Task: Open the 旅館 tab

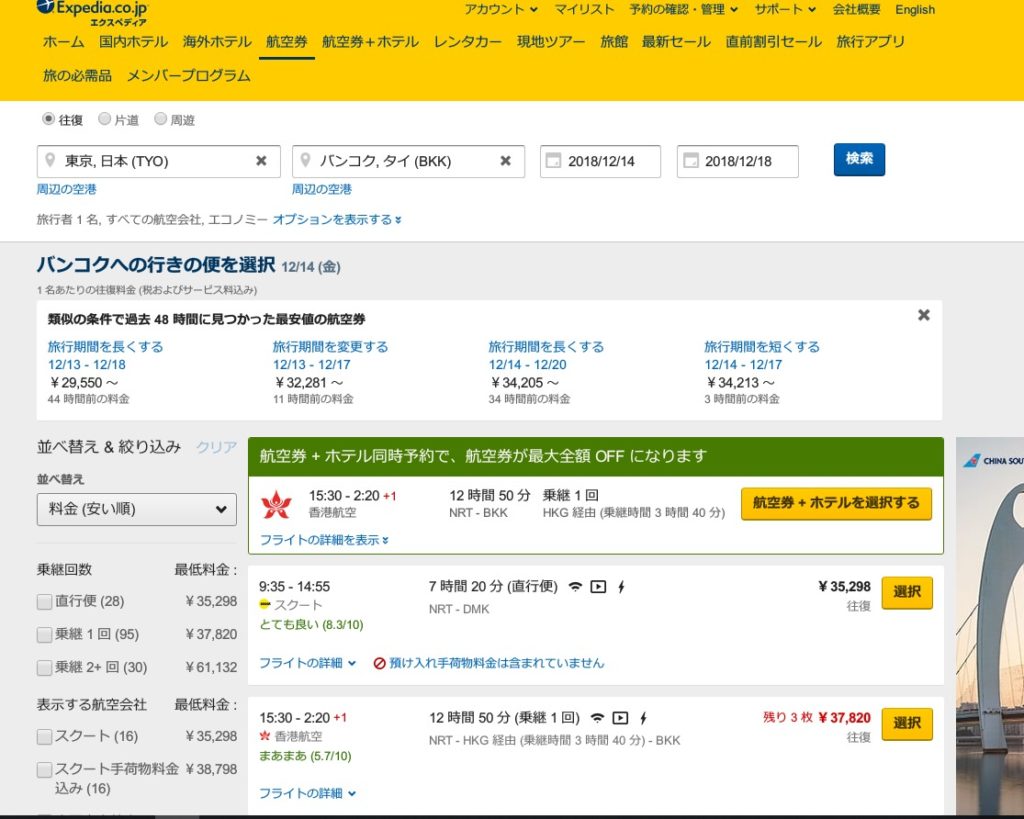Action: [614, 42]
